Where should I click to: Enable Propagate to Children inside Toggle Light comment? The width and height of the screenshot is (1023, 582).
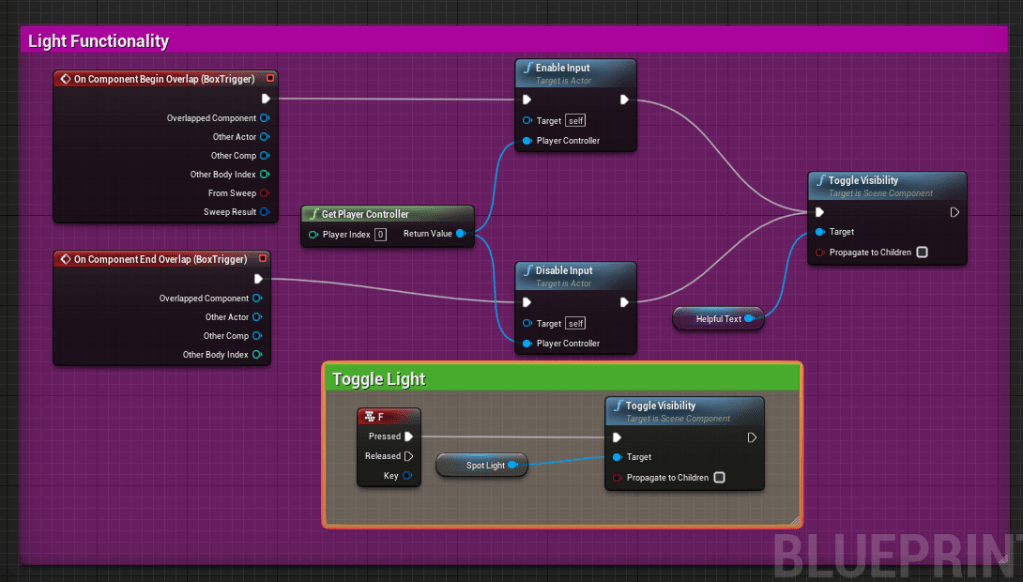[719, 478]
